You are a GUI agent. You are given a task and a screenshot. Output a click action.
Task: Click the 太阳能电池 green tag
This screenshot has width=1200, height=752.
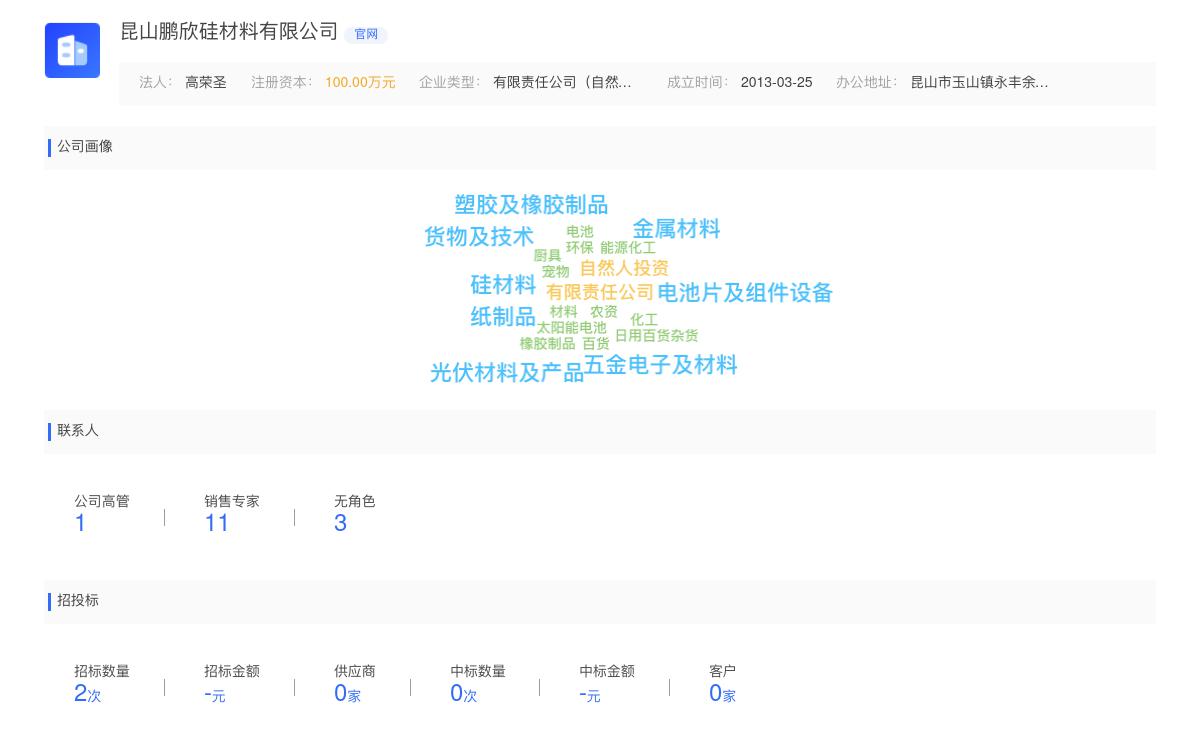[x=571, y=328]
